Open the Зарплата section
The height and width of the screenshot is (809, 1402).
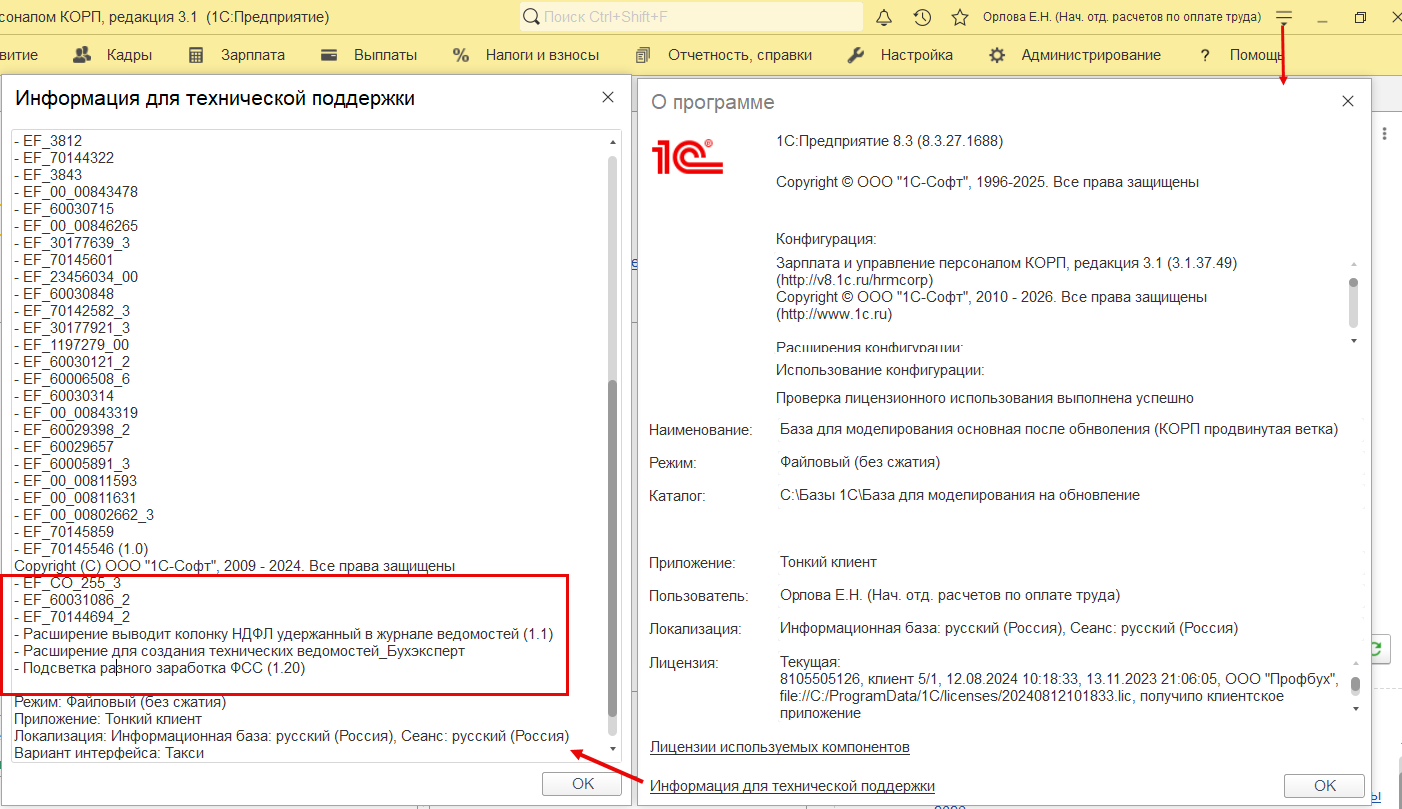coord(236,55)
